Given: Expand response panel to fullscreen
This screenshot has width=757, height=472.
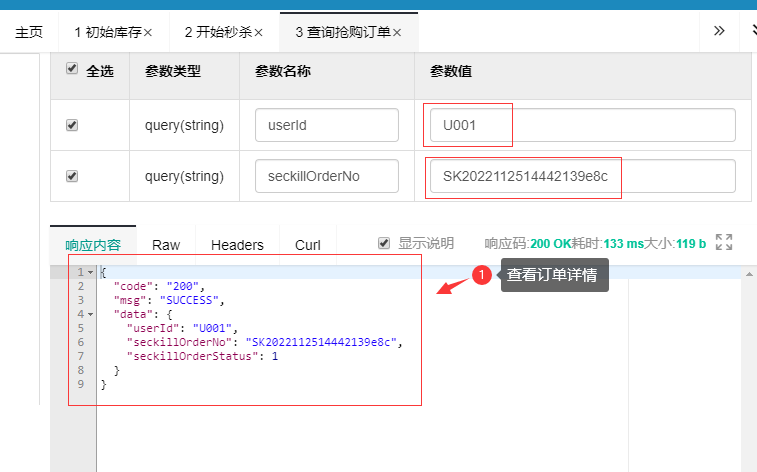Looking at the screenshot, I should click(724, 242).
